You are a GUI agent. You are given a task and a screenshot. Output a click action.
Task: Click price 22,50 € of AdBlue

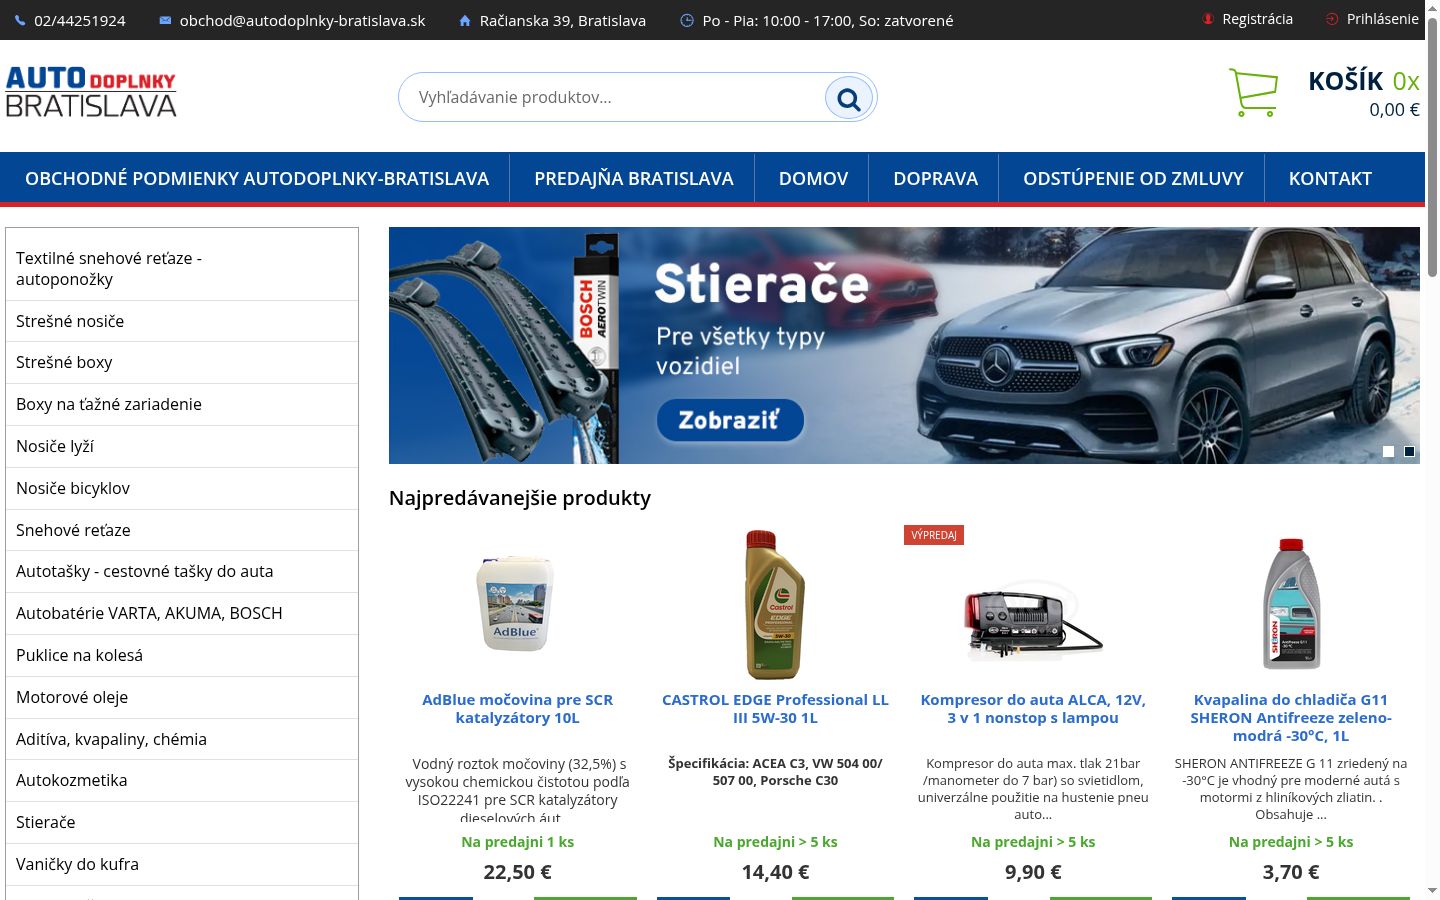(x=517, y=872)
